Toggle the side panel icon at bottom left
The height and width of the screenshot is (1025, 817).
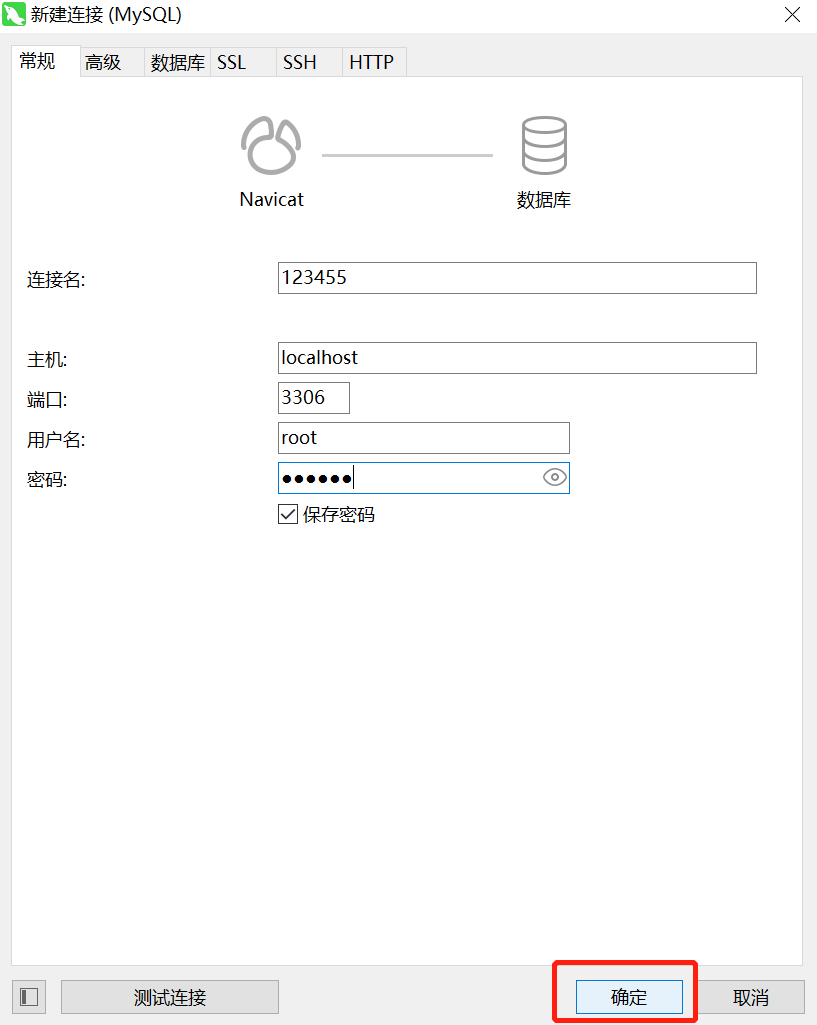coord(29,997)
